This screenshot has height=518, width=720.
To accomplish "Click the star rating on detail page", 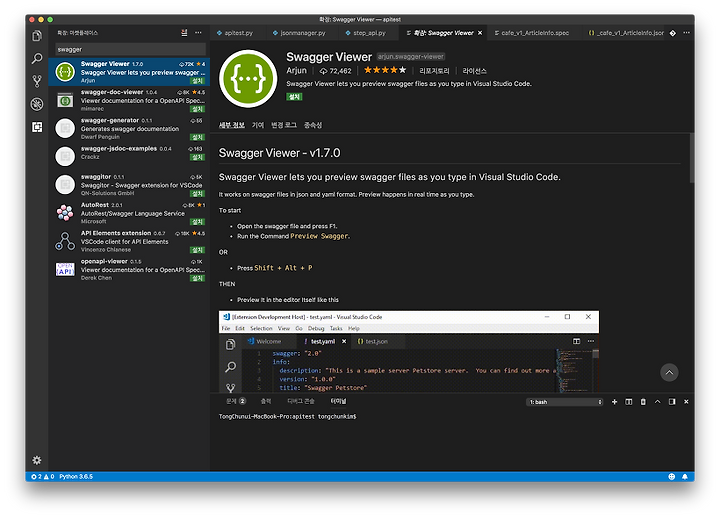I will (385, 70).
